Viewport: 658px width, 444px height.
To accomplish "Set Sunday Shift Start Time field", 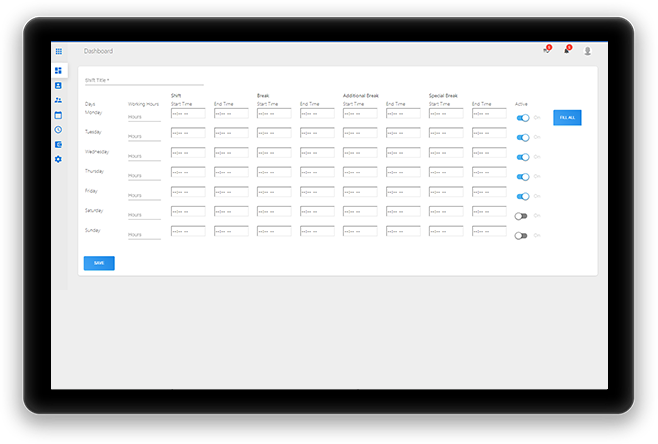I will (188, 231).
